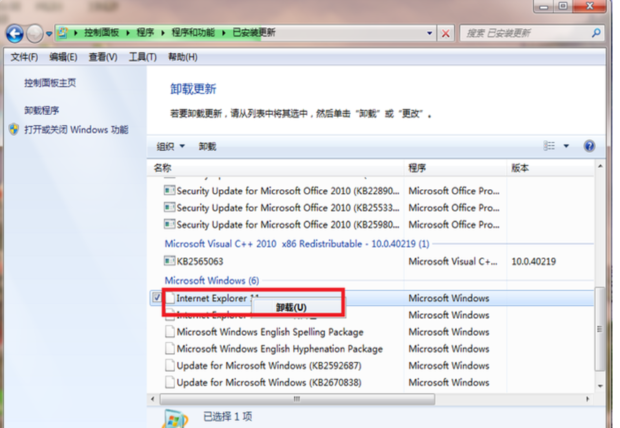Sort by the 名称 column header

tap(276, 168)
